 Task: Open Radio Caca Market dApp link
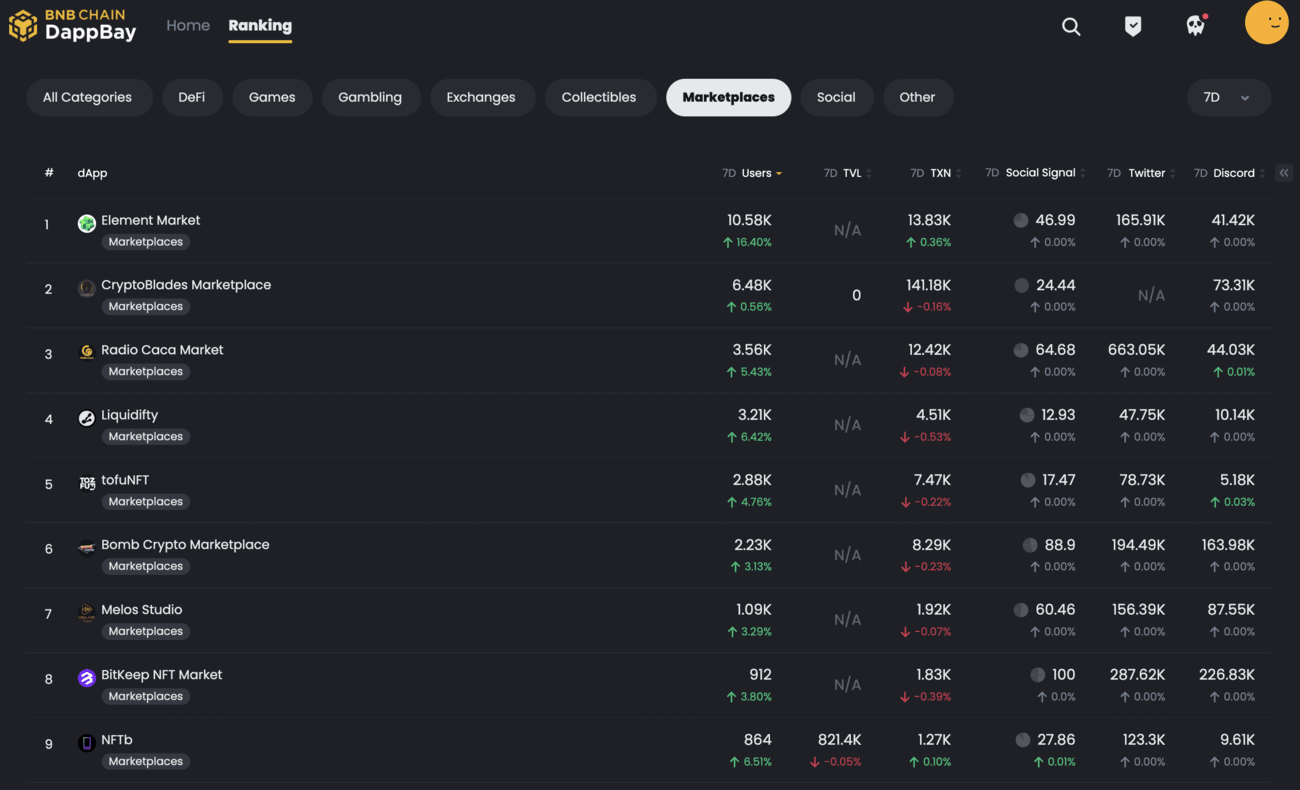162,350
